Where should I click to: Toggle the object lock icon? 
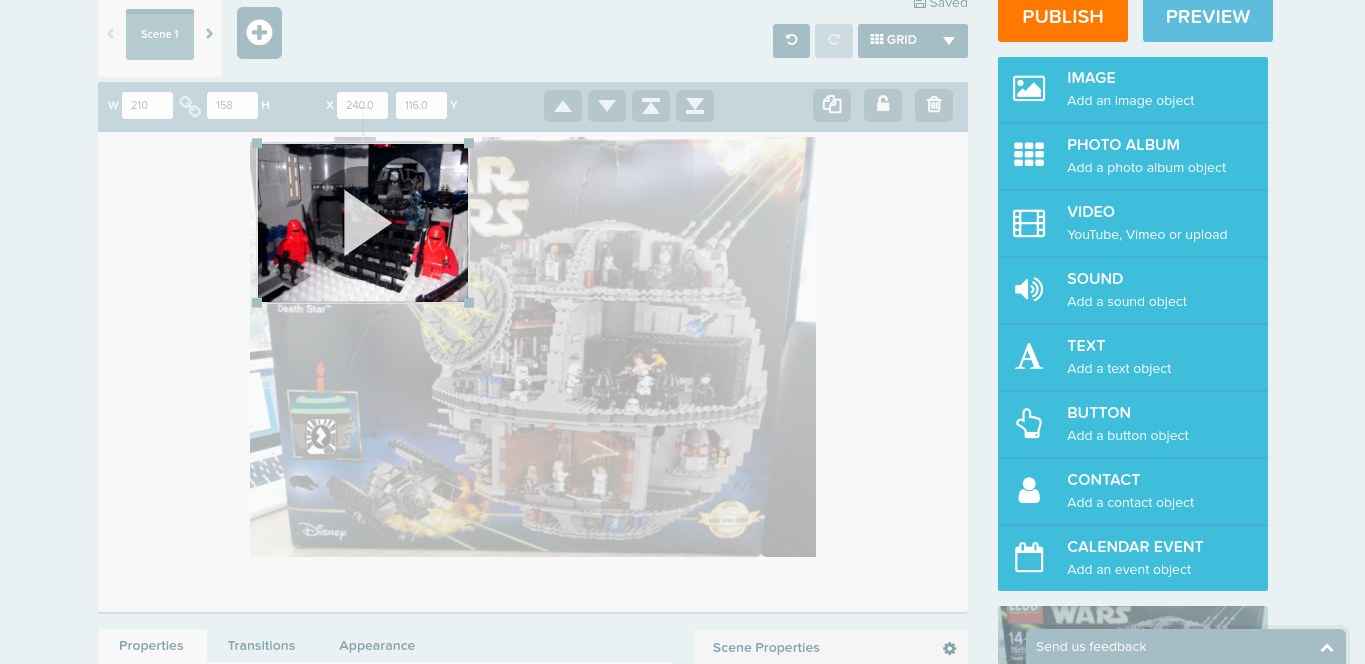tap(883, 105)
